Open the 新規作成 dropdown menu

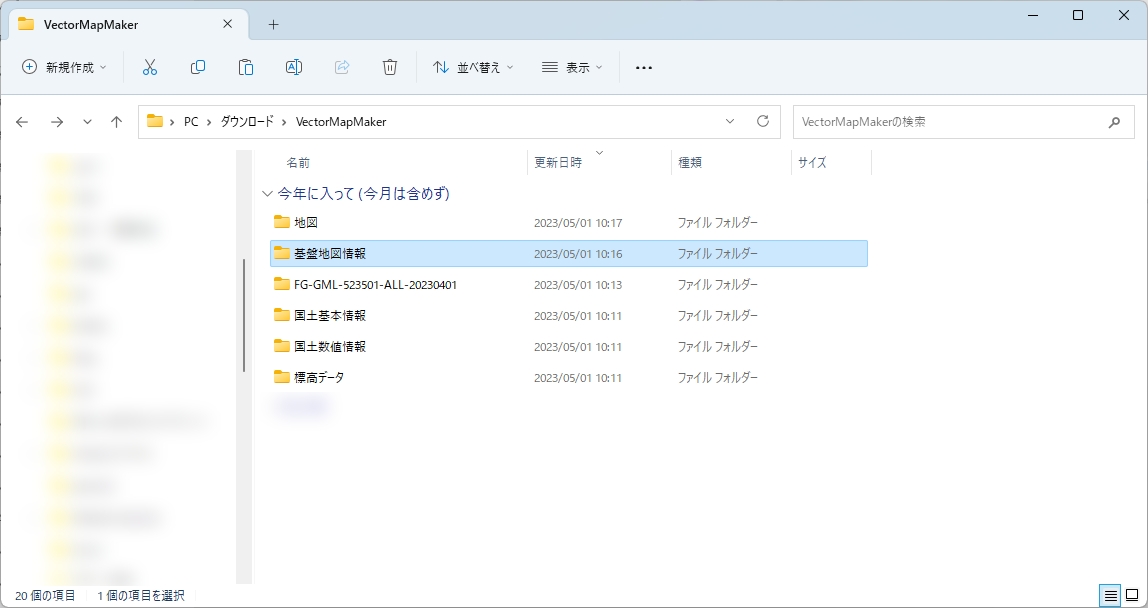65,67
